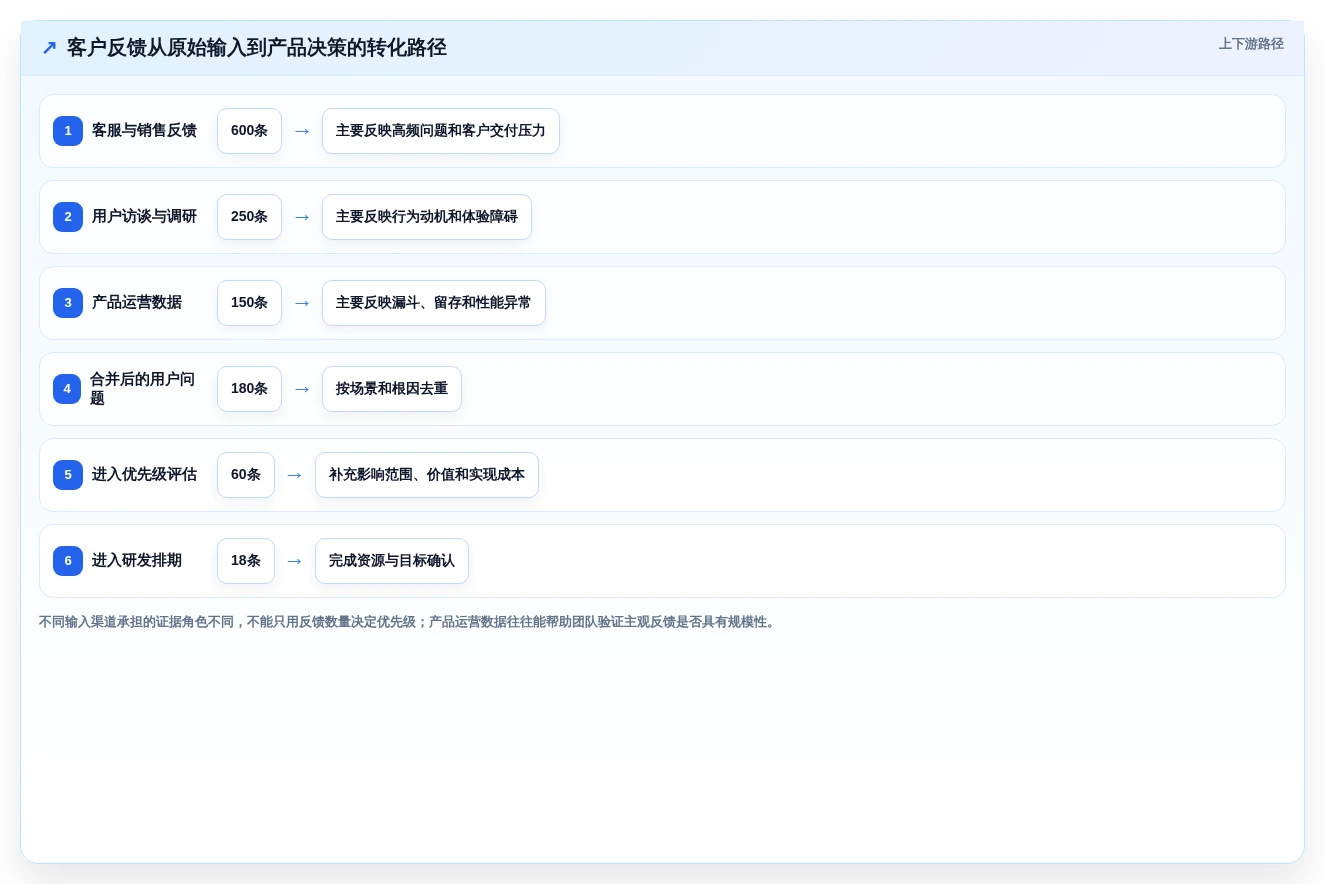Click the arrow after 60条
Viewport: 1325px width, 884px height.
pyautogui.click(x=295, y=475)
